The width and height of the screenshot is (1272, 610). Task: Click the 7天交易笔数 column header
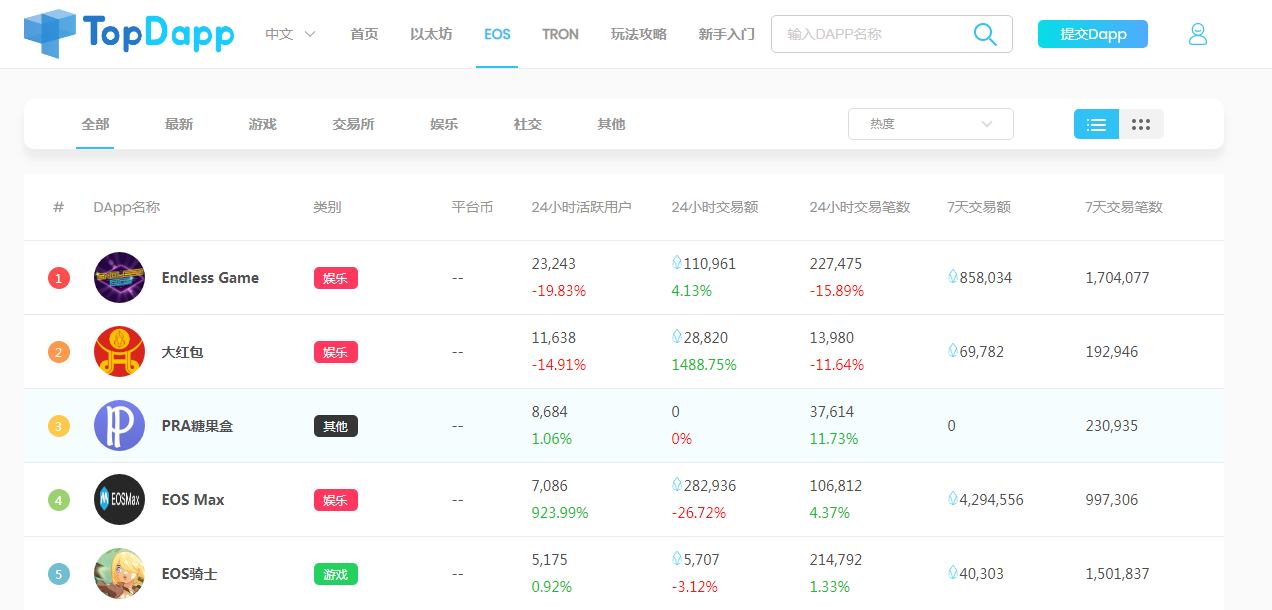[1124, 207]
